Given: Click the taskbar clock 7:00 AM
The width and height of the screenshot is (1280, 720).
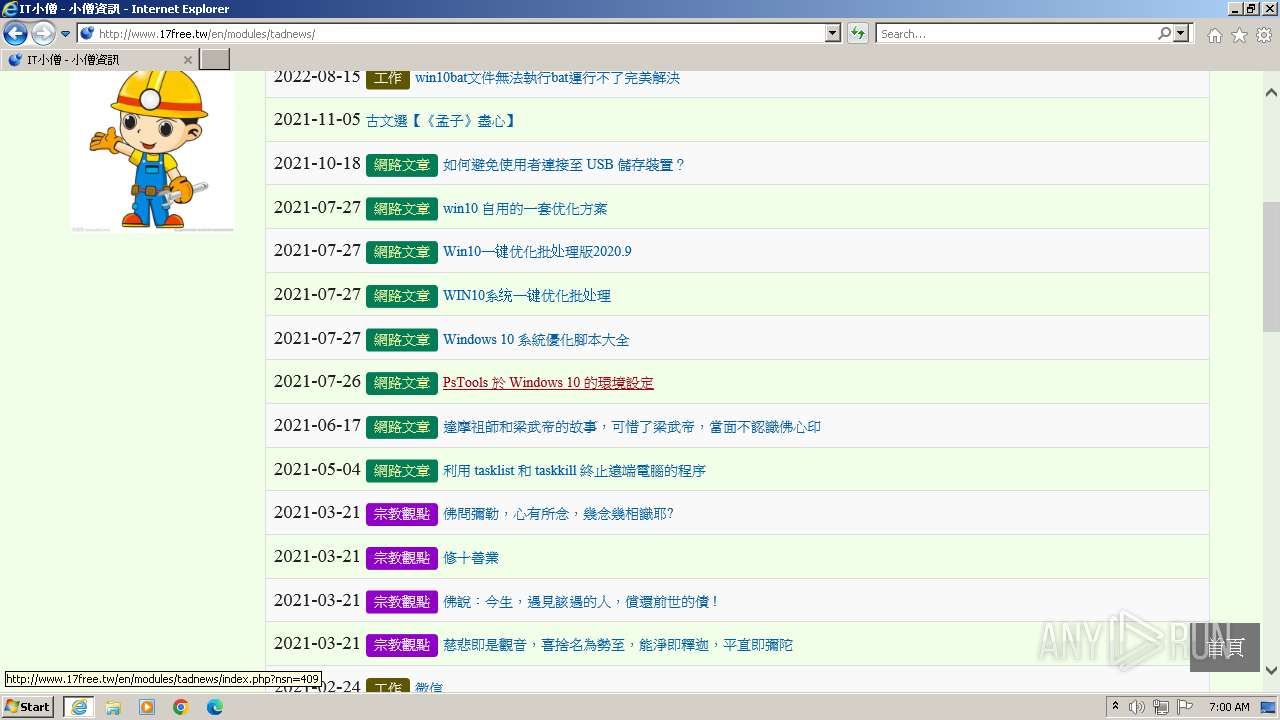Looking at the screenshot, I should click(1229, 707).
